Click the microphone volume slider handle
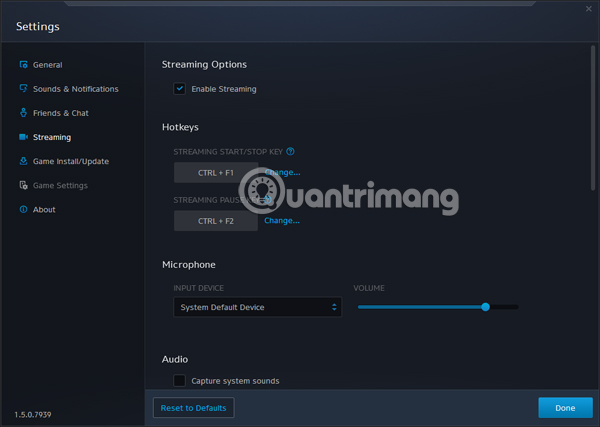 [485, 307]
